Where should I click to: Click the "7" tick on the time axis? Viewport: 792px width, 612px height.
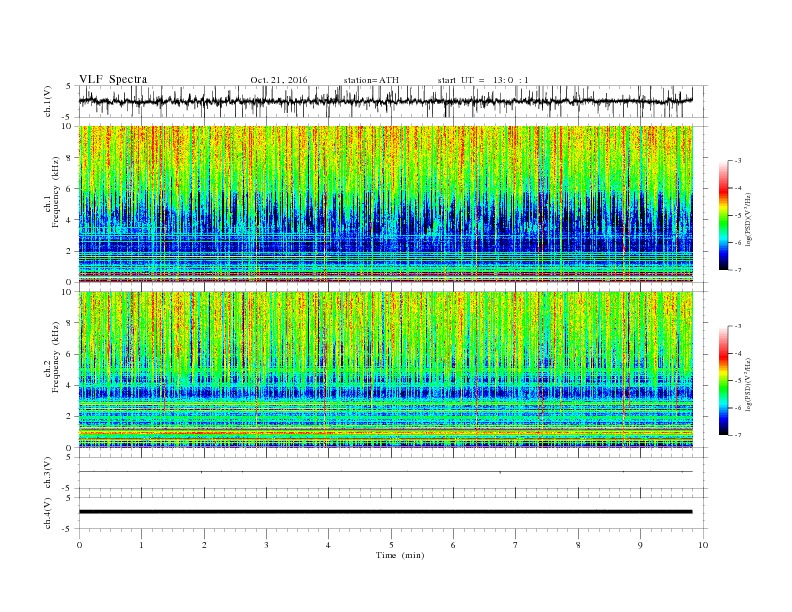[516, 545]
